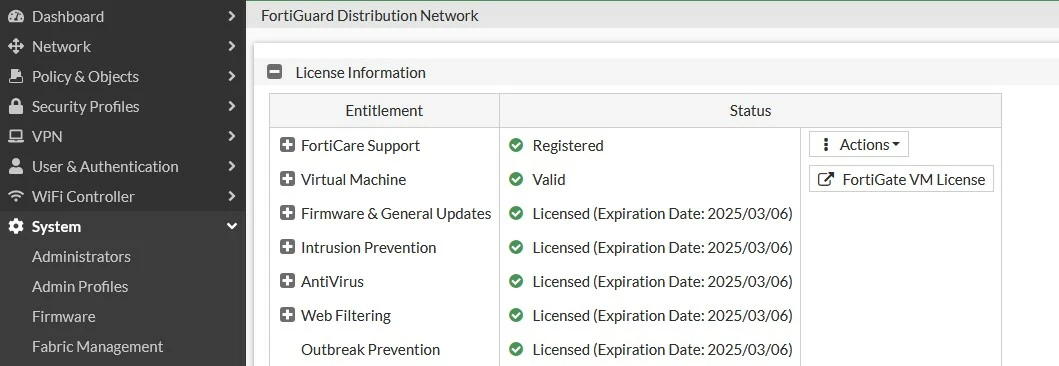Click Outbreak Prevention Licensed expiration text
1059x366 pixels.
pyautogui.click(x=663, y=349)
